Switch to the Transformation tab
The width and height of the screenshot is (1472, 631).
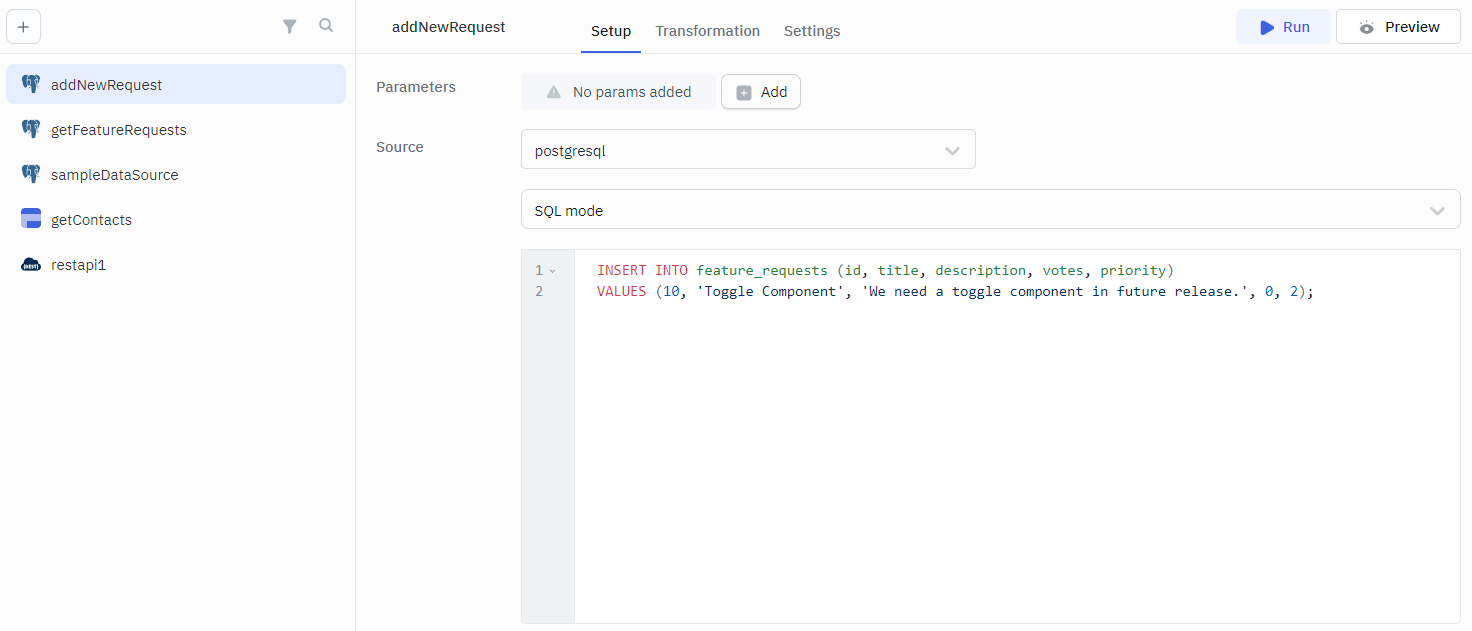tap(707, 31)
